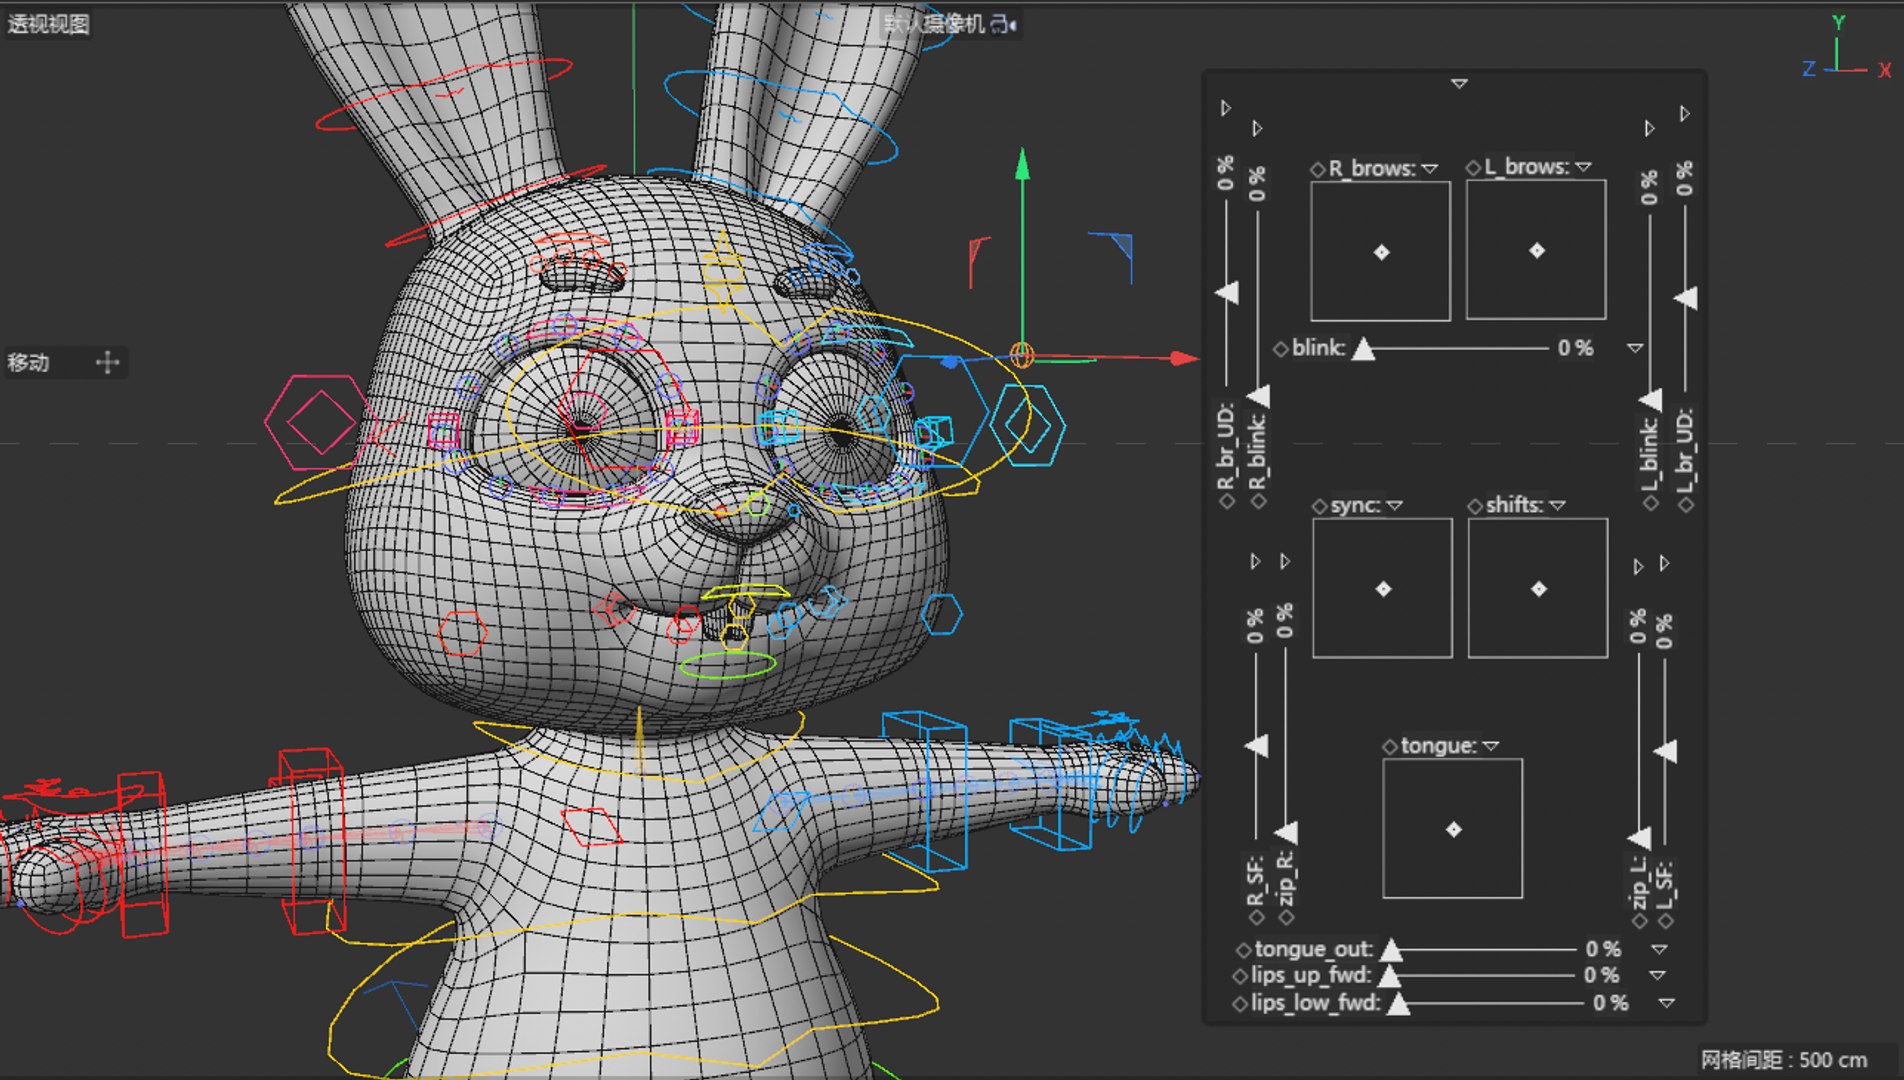Click the lips_low_fwd slider handle
Image resolution: width=1904 pixels, height=1080 pixels.
[1398, 1003]
